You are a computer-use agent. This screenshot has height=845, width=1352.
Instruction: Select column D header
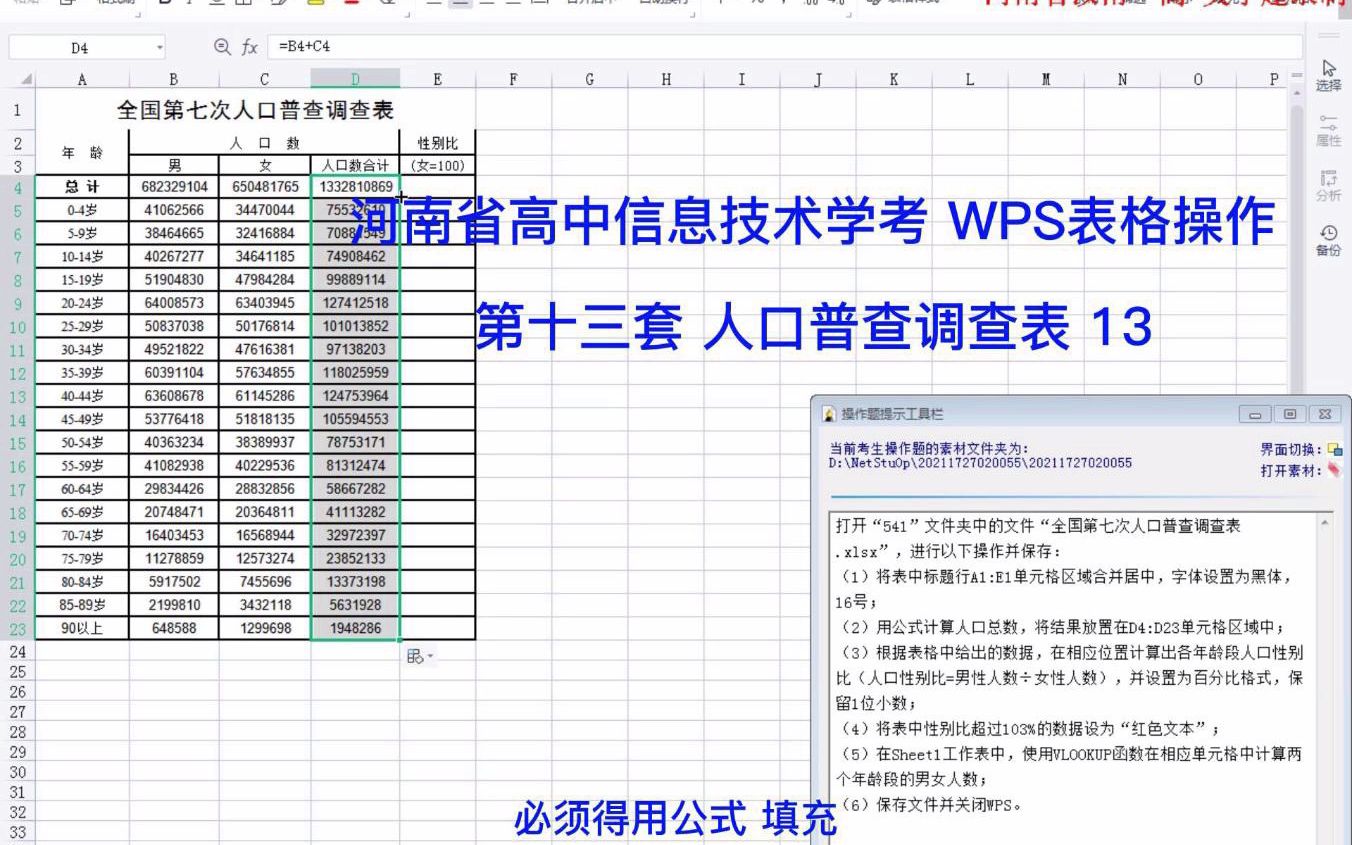(355, 80)
